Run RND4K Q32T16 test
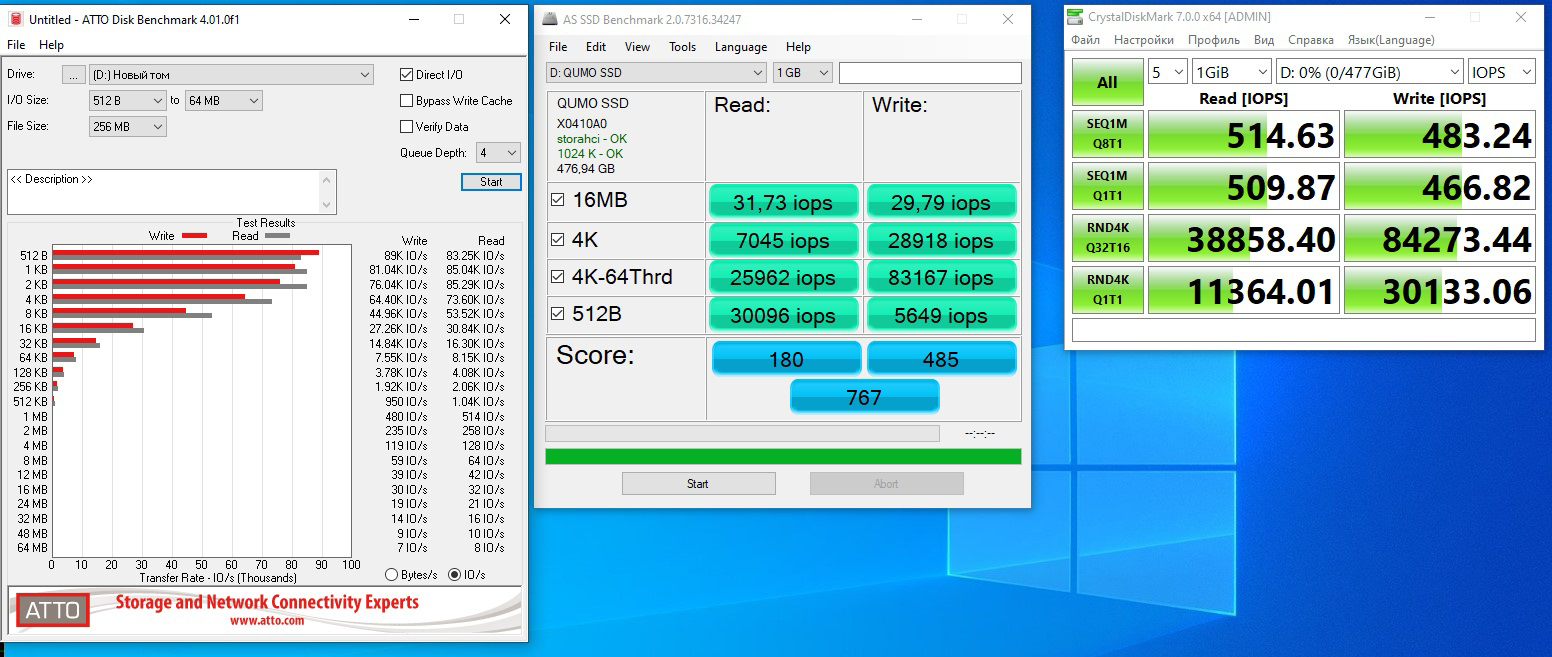 click(x=1107, y=239)
